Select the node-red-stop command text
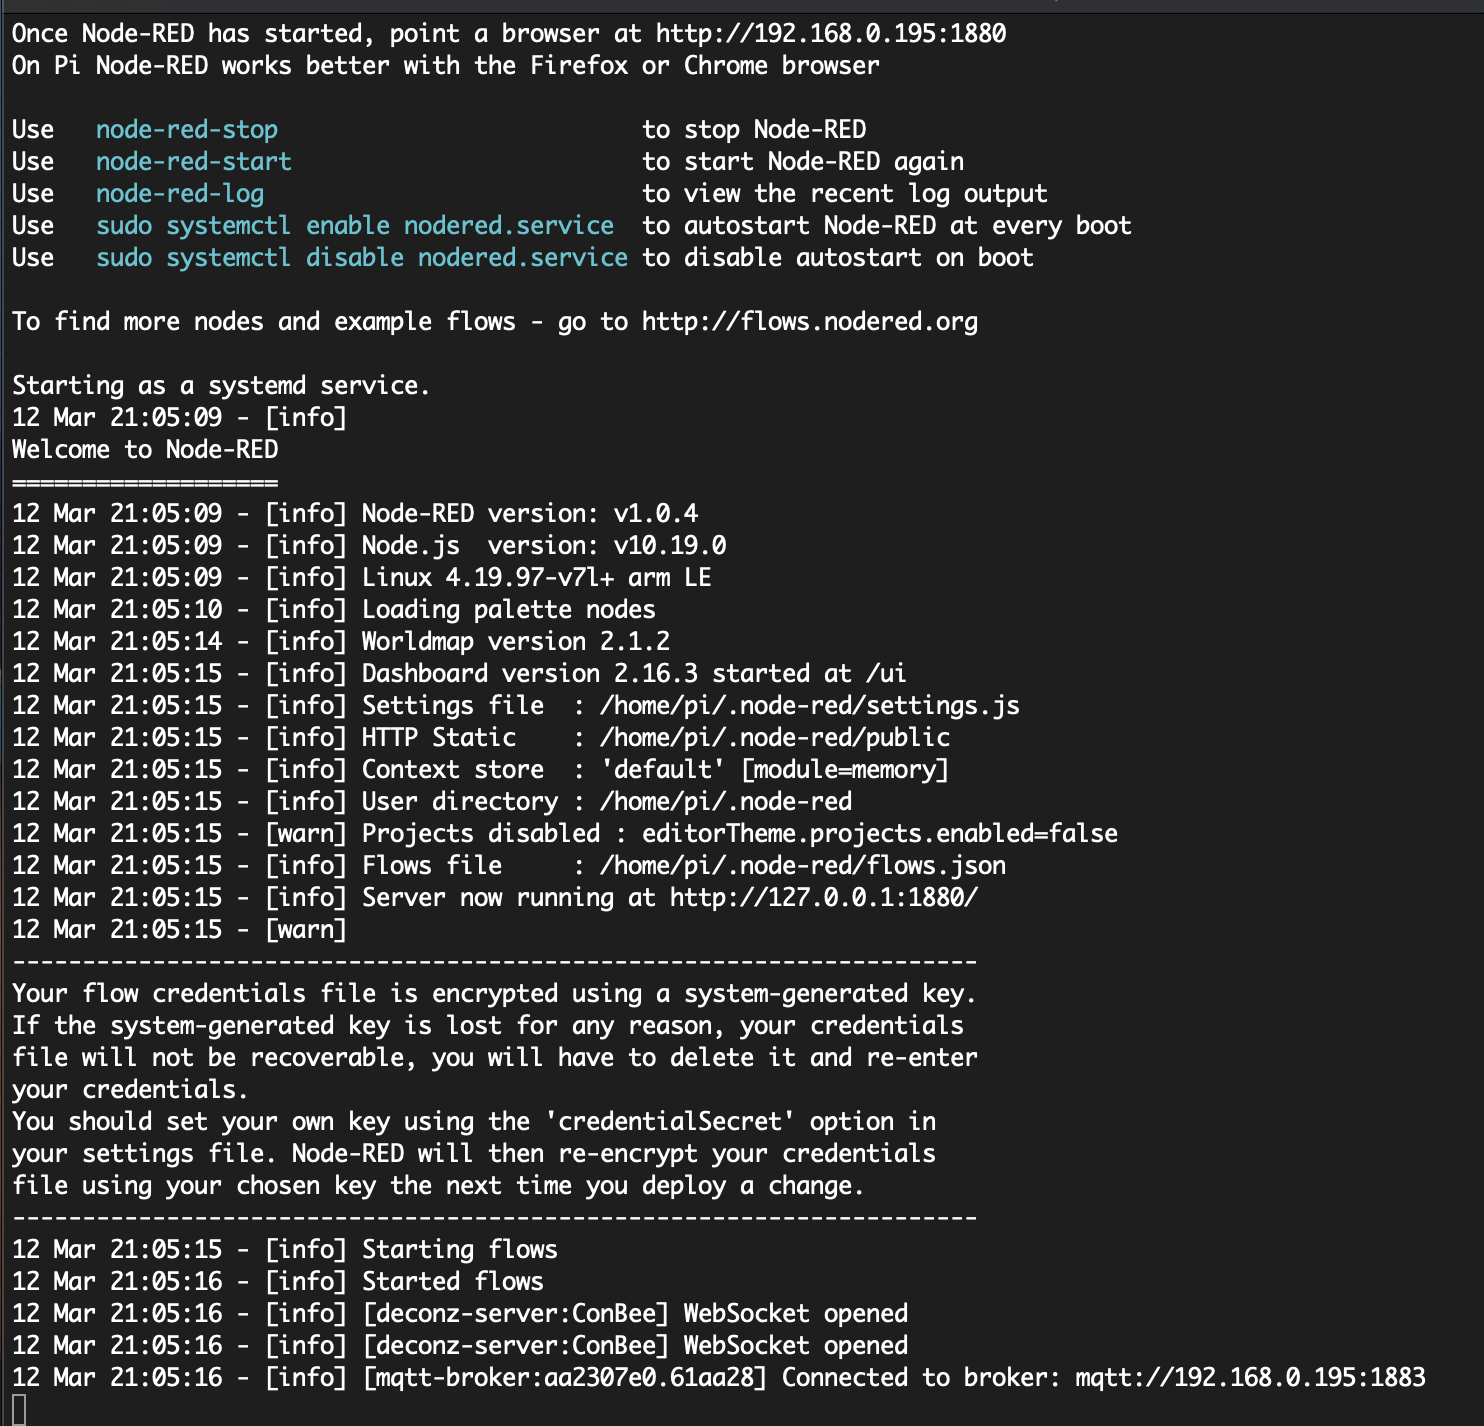The image size is (1484, 1426). pyautogui.click(x=186, y=129)
